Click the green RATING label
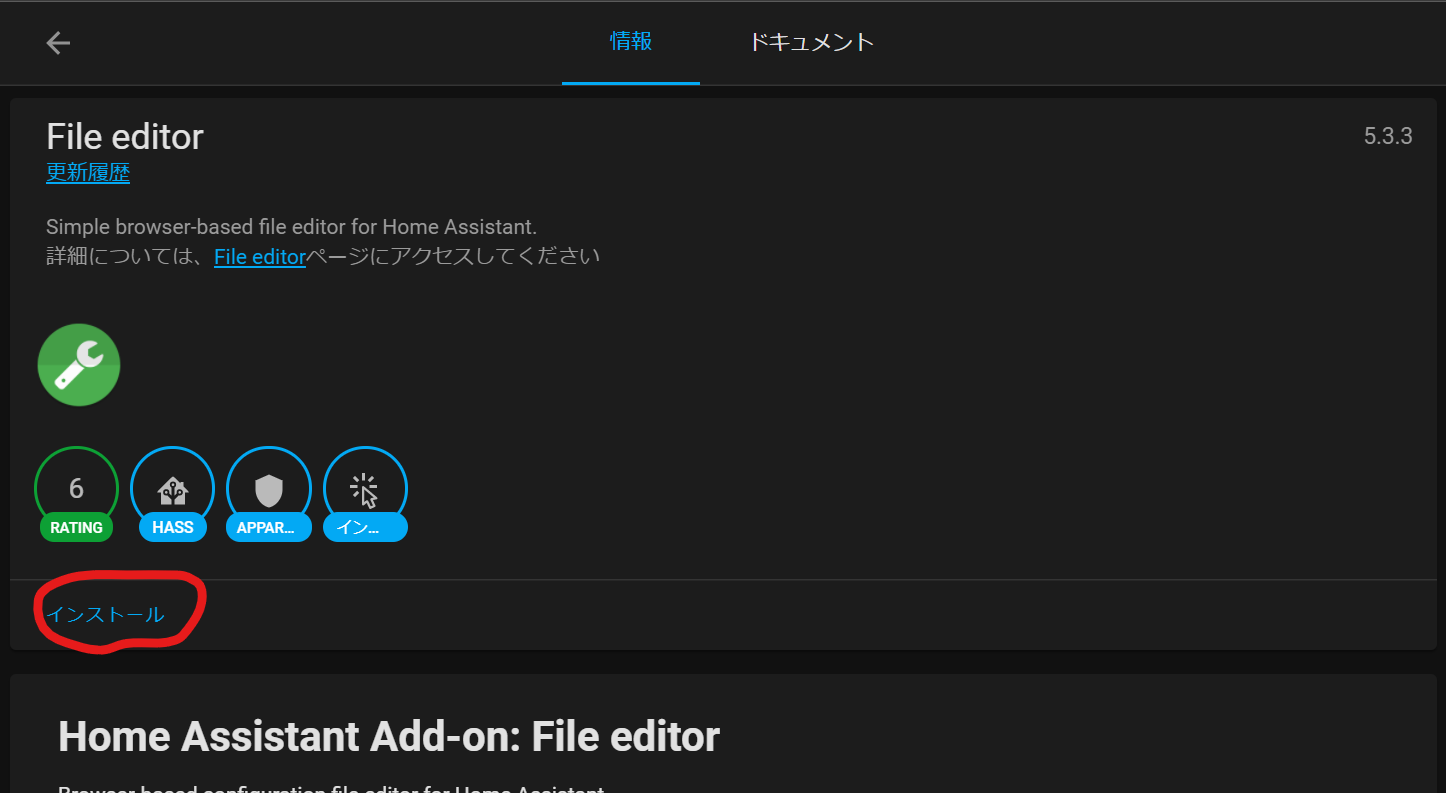Screen dimensions: 1446x793 coord(77,527)
